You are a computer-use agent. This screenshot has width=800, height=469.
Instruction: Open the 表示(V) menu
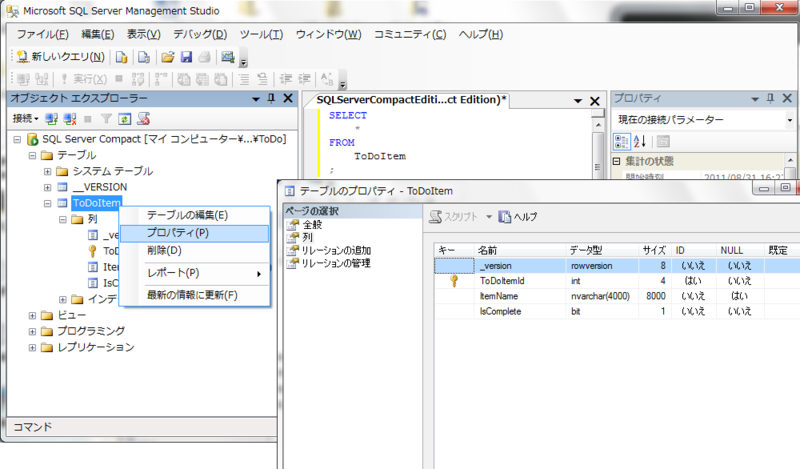(143, 35)
